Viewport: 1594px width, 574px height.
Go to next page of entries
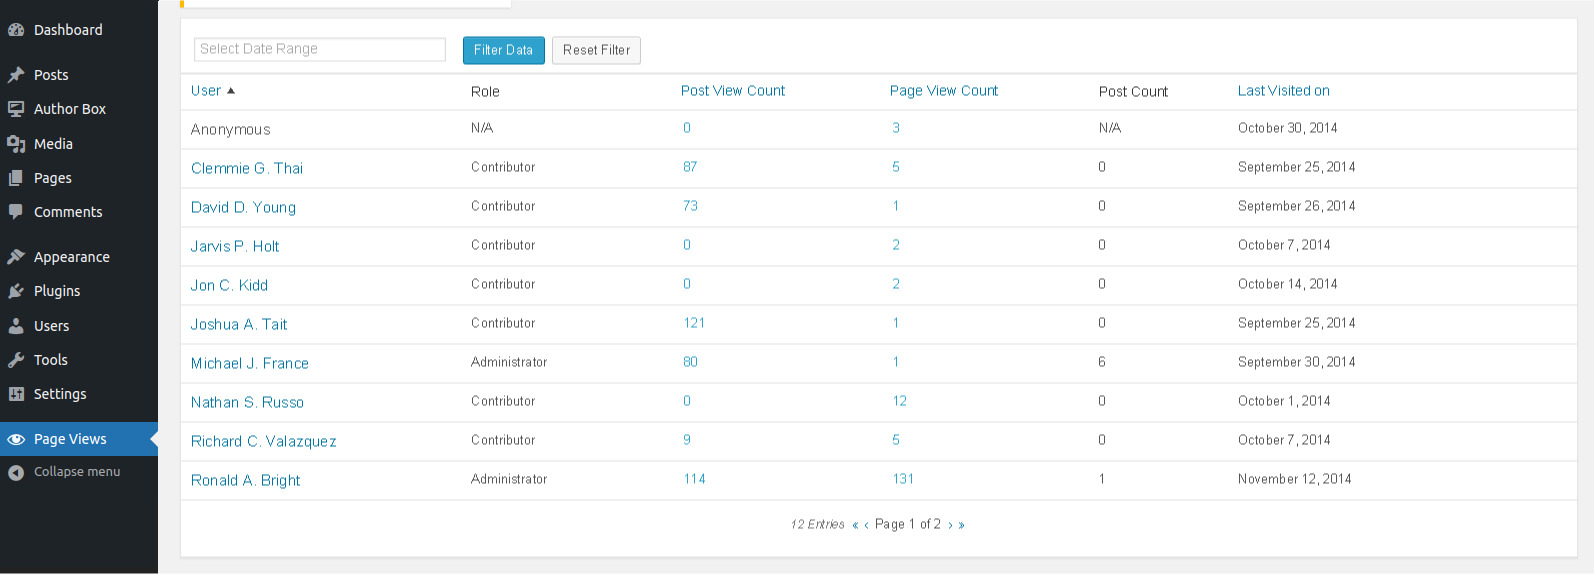950,525
